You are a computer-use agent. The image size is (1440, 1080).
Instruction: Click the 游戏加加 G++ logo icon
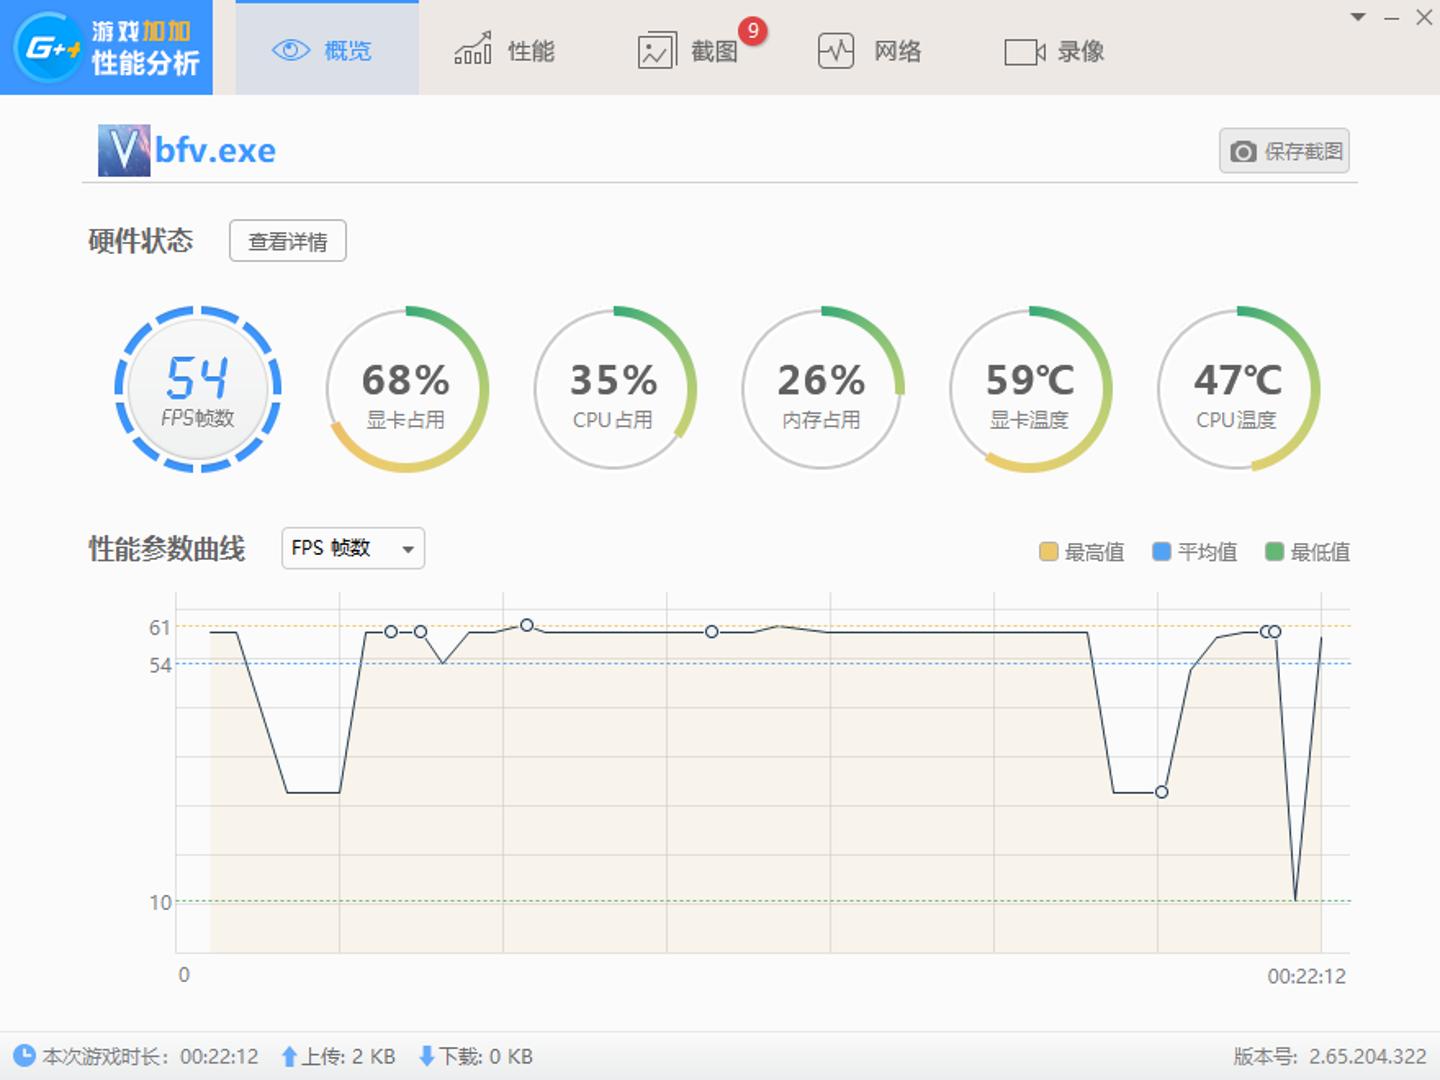[50, 47]
